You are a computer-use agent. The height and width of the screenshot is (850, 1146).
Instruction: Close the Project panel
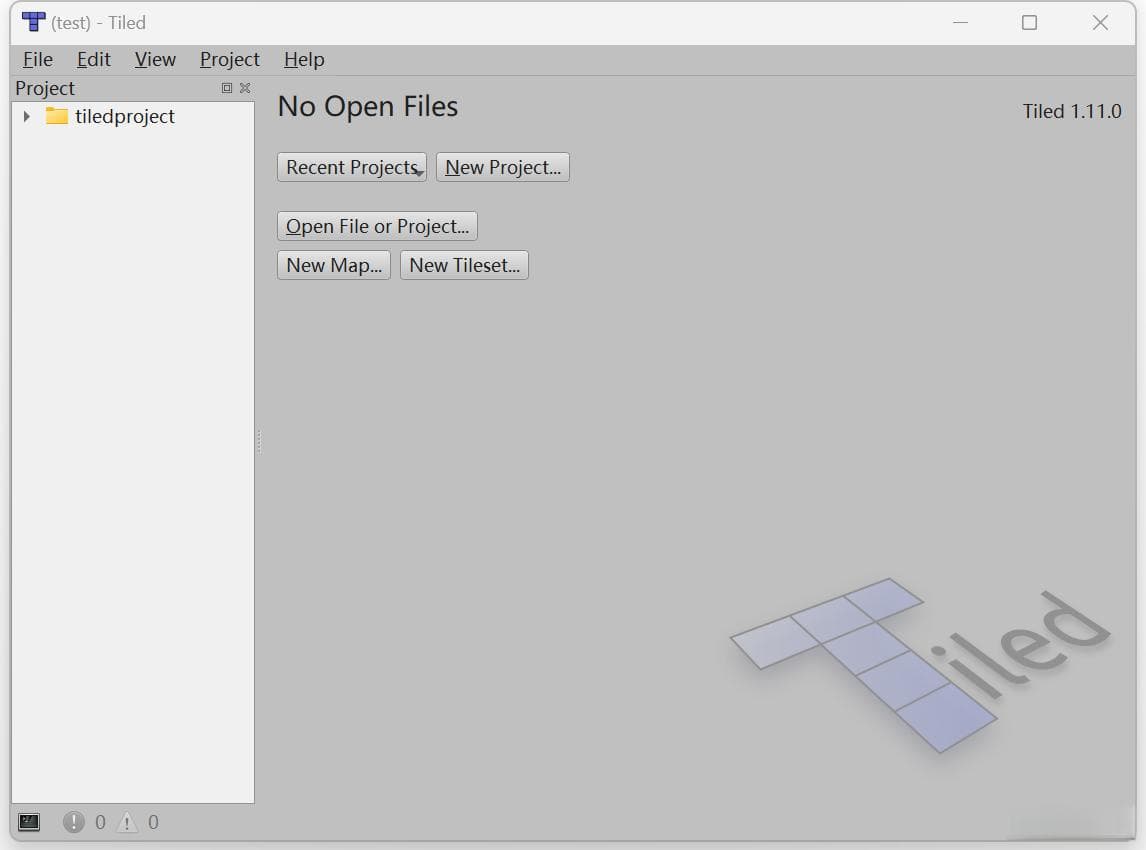point(245,88)
